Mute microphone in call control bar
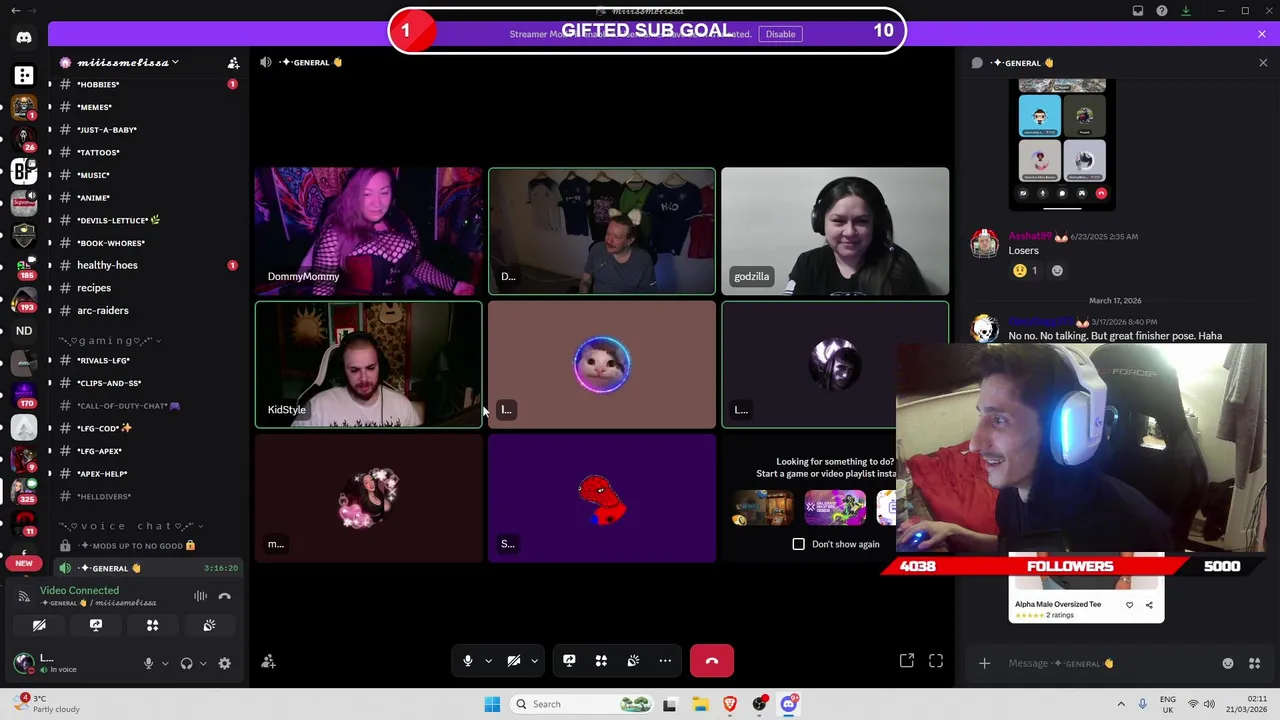The width and height of the screenshot is (1280, 720). pos(468,661)
